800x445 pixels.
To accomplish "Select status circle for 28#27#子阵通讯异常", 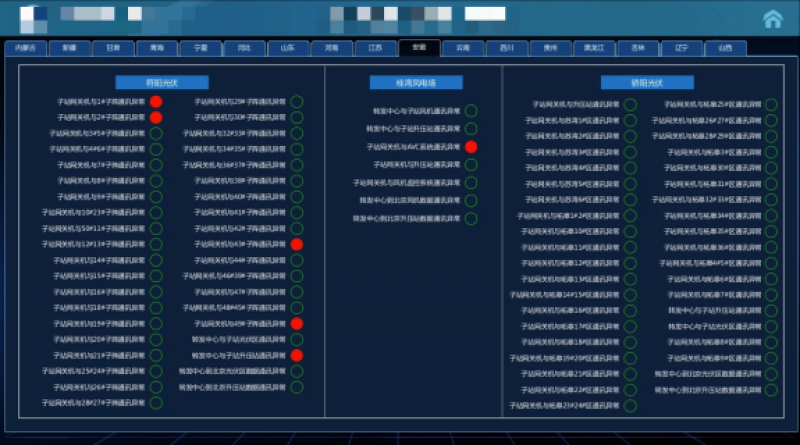I will pos(156,403).
